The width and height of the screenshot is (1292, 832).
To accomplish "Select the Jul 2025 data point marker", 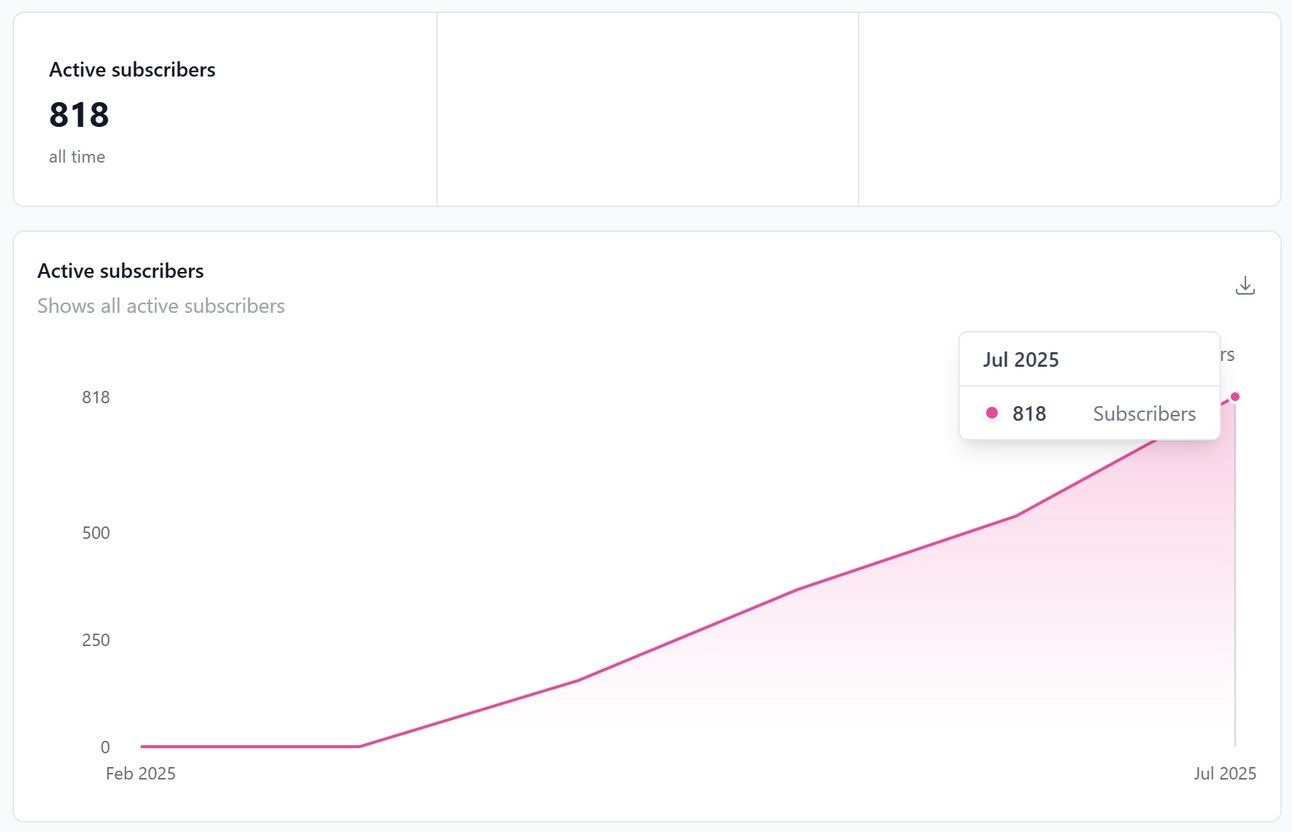I will 1235,397.
